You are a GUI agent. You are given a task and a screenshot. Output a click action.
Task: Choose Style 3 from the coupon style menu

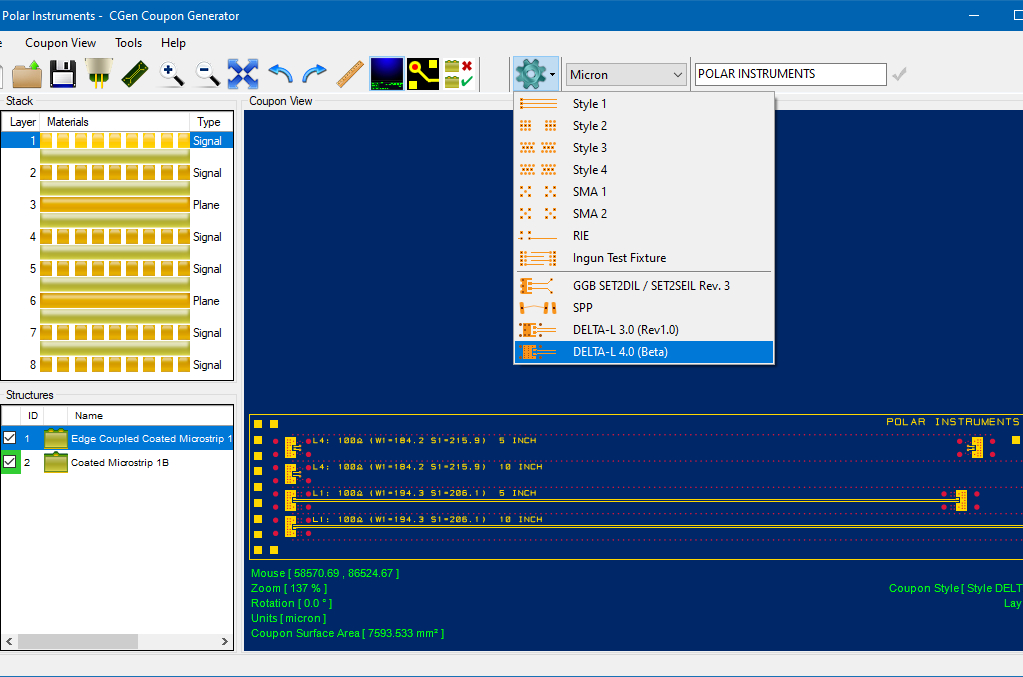coord(644,148)
